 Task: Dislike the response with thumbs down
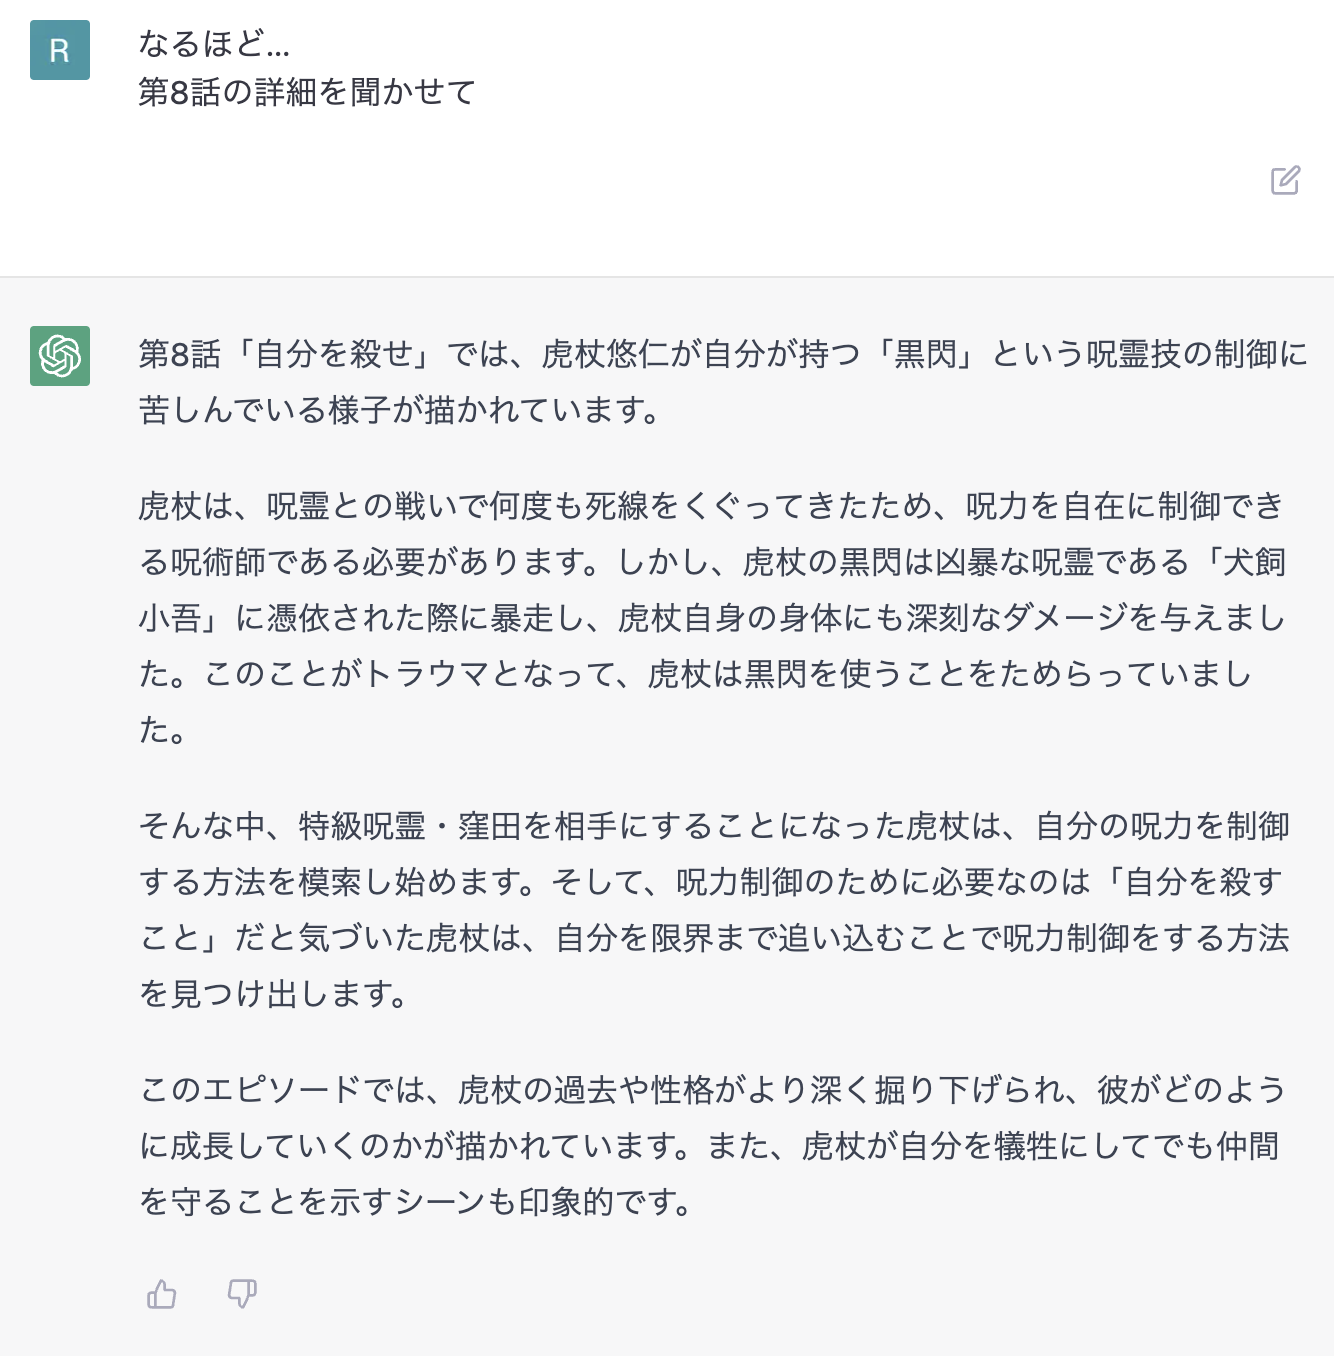pyautogui.click(x=242, y=1294)
